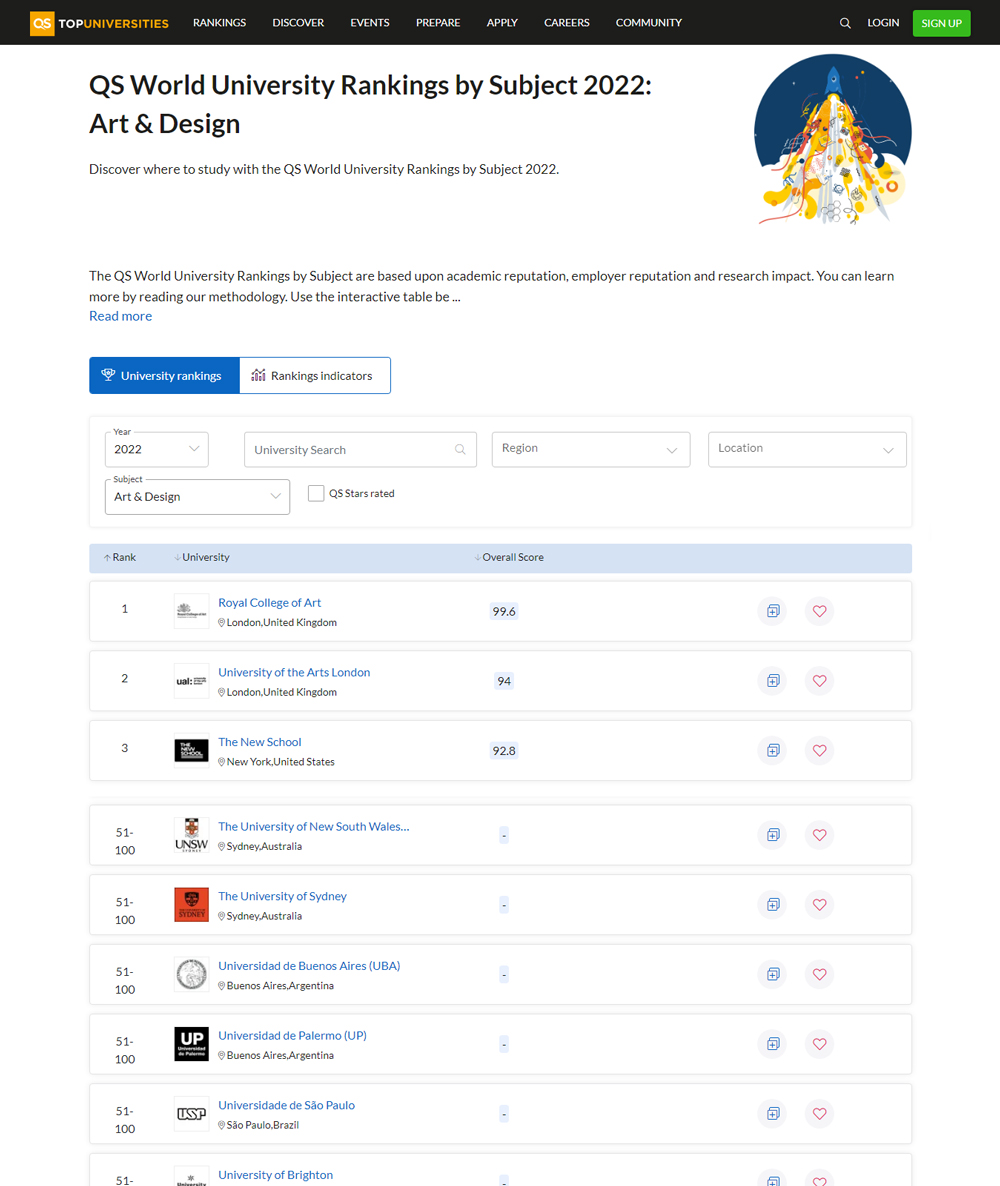The image size is (1000, 1186).
Task: Add The University of Sydney to compare
Action: point(772,905)
